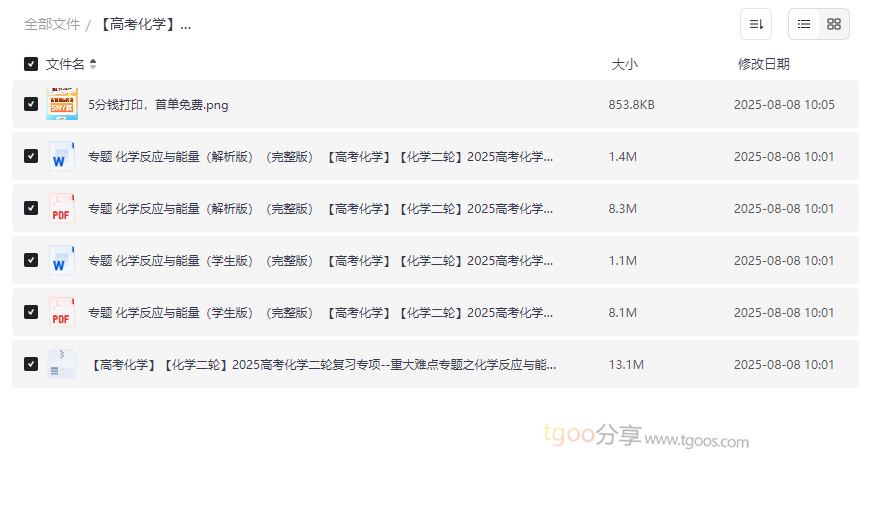Click the 文件名 sort arrow
Viewport: 874px width, 514px height.
(x=93, y=64)
